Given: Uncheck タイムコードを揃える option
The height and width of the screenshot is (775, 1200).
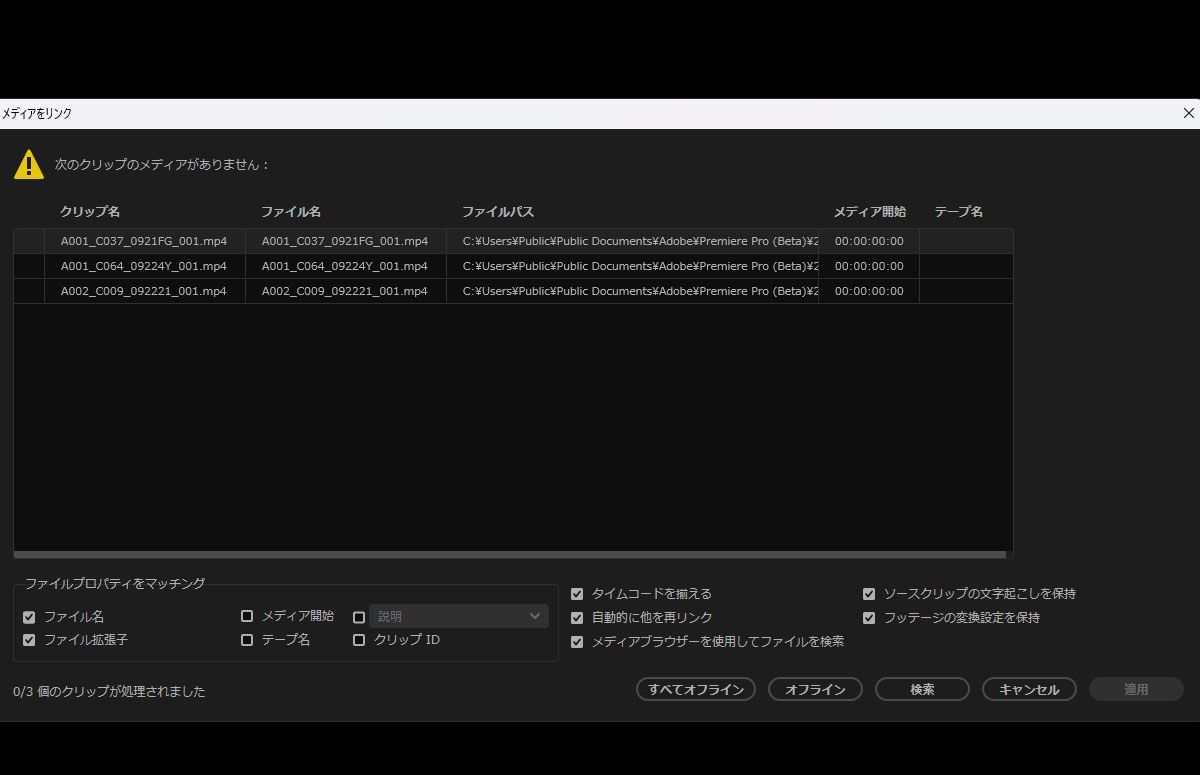Looking at the screenshot, I should click(576, 593).
